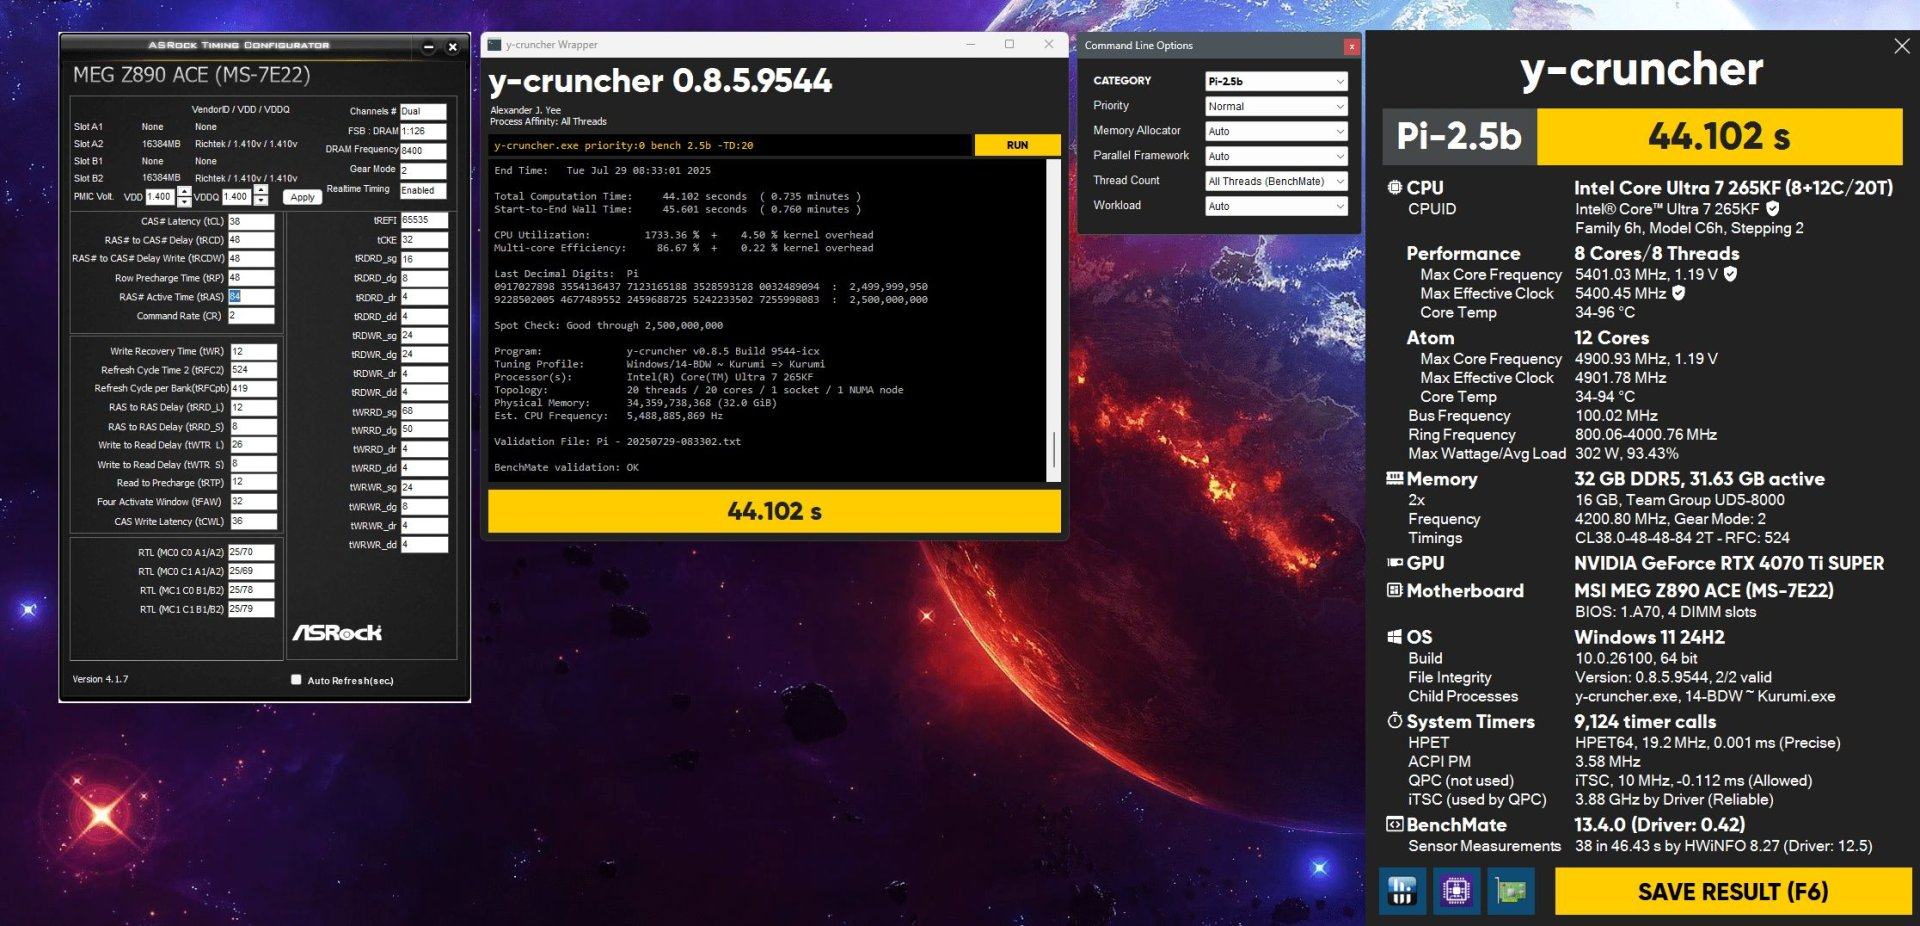Viewport: 1920px width, 926px height.
Task: Open the HWiNFO sensor icon button
Action: [x=1402, y=890]
